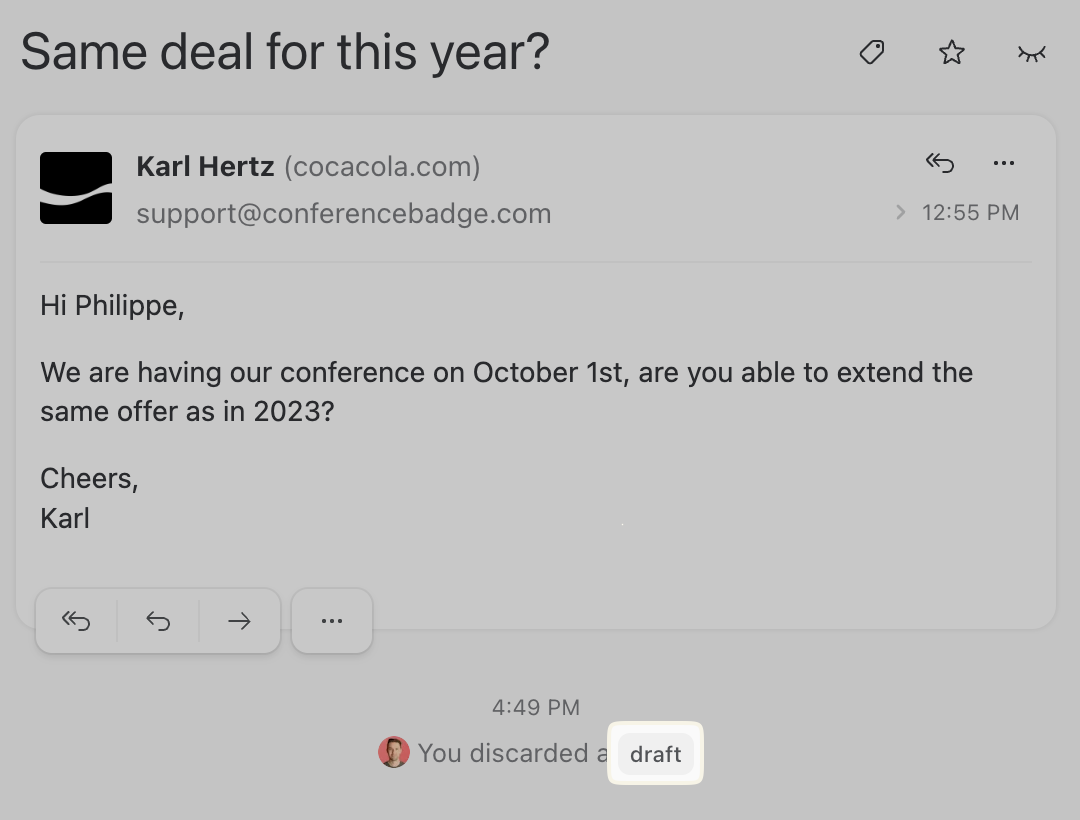The height and width of the screenshot is (820, 1080).
Task: Expand details with the chevron beside 12:55 PM
Action: point(901,212)
